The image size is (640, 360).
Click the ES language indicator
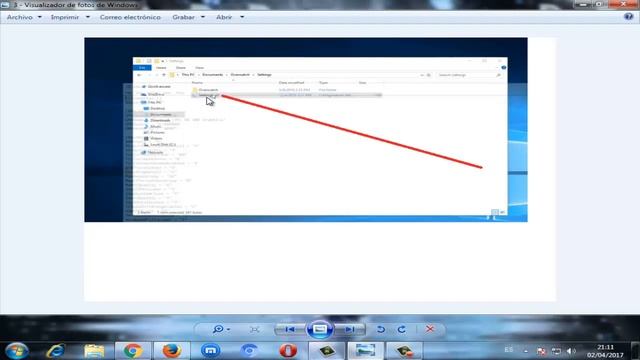click(x=509, y=350)
